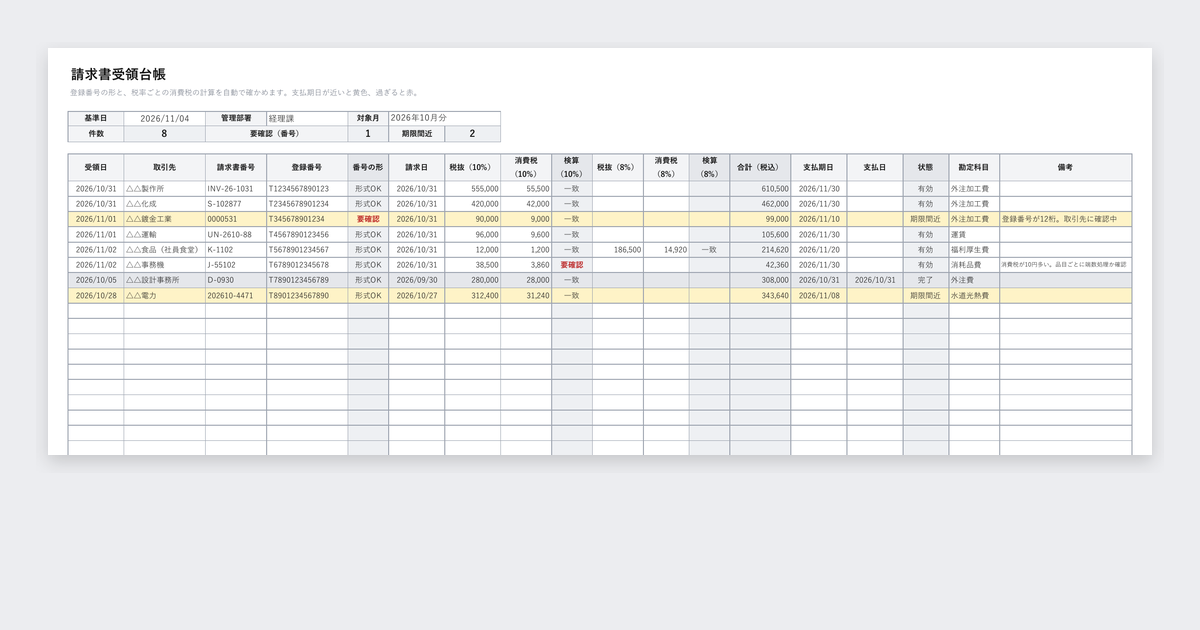The height and width of the screenshot is (630, 1200).
Task: Click the 備考 column header
Action: [1066, 167]
